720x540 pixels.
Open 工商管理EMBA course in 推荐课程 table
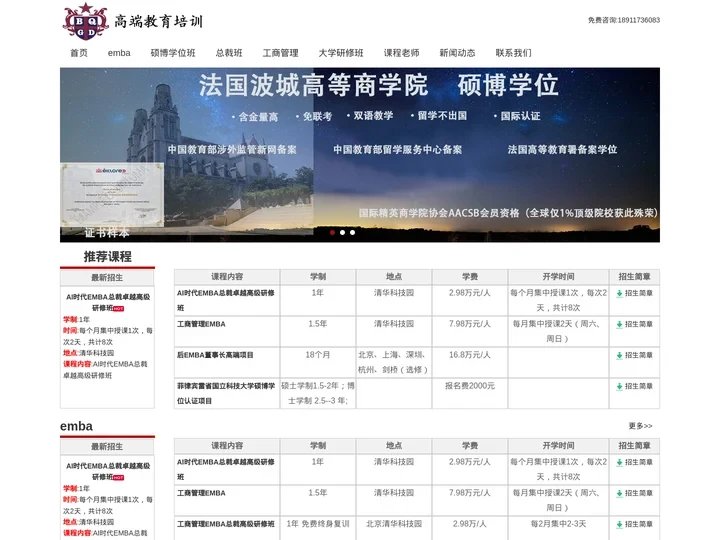click(x=201, y=324)
